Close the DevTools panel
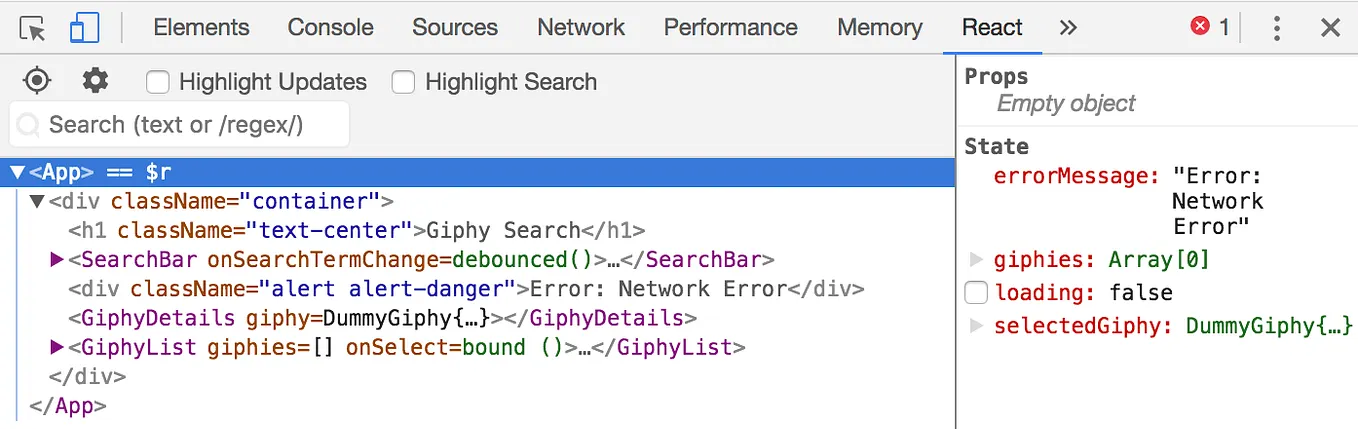Viewport: 1358px width, 429px height. (x=1330, y=28)
